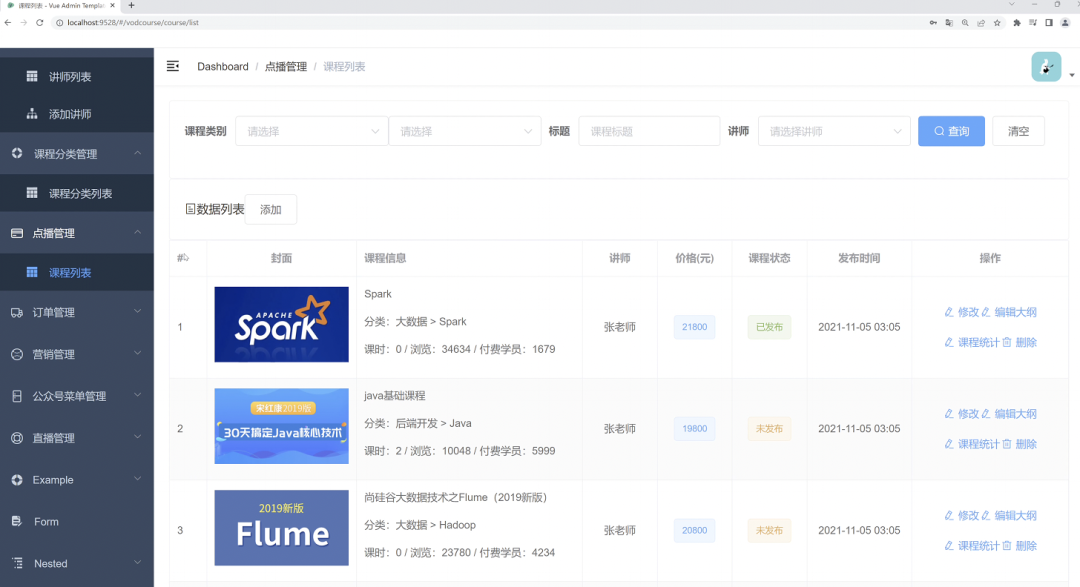Click the 添加 add course button

(271, 210)
